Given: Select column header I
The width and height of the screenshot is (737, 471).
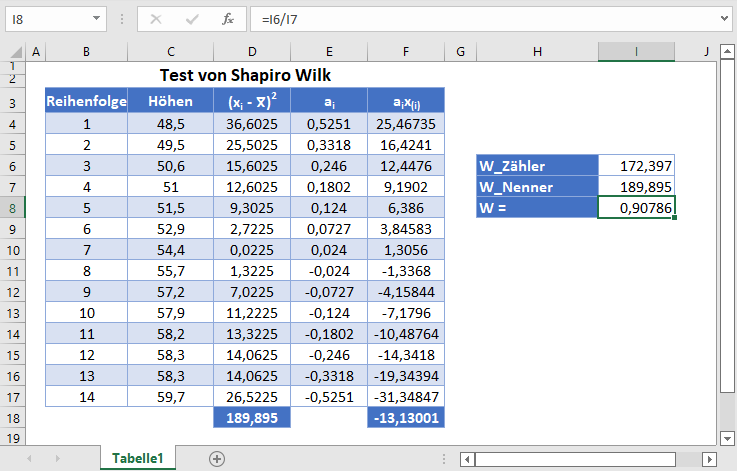Looking at the screenshot, I should (636, 52).
